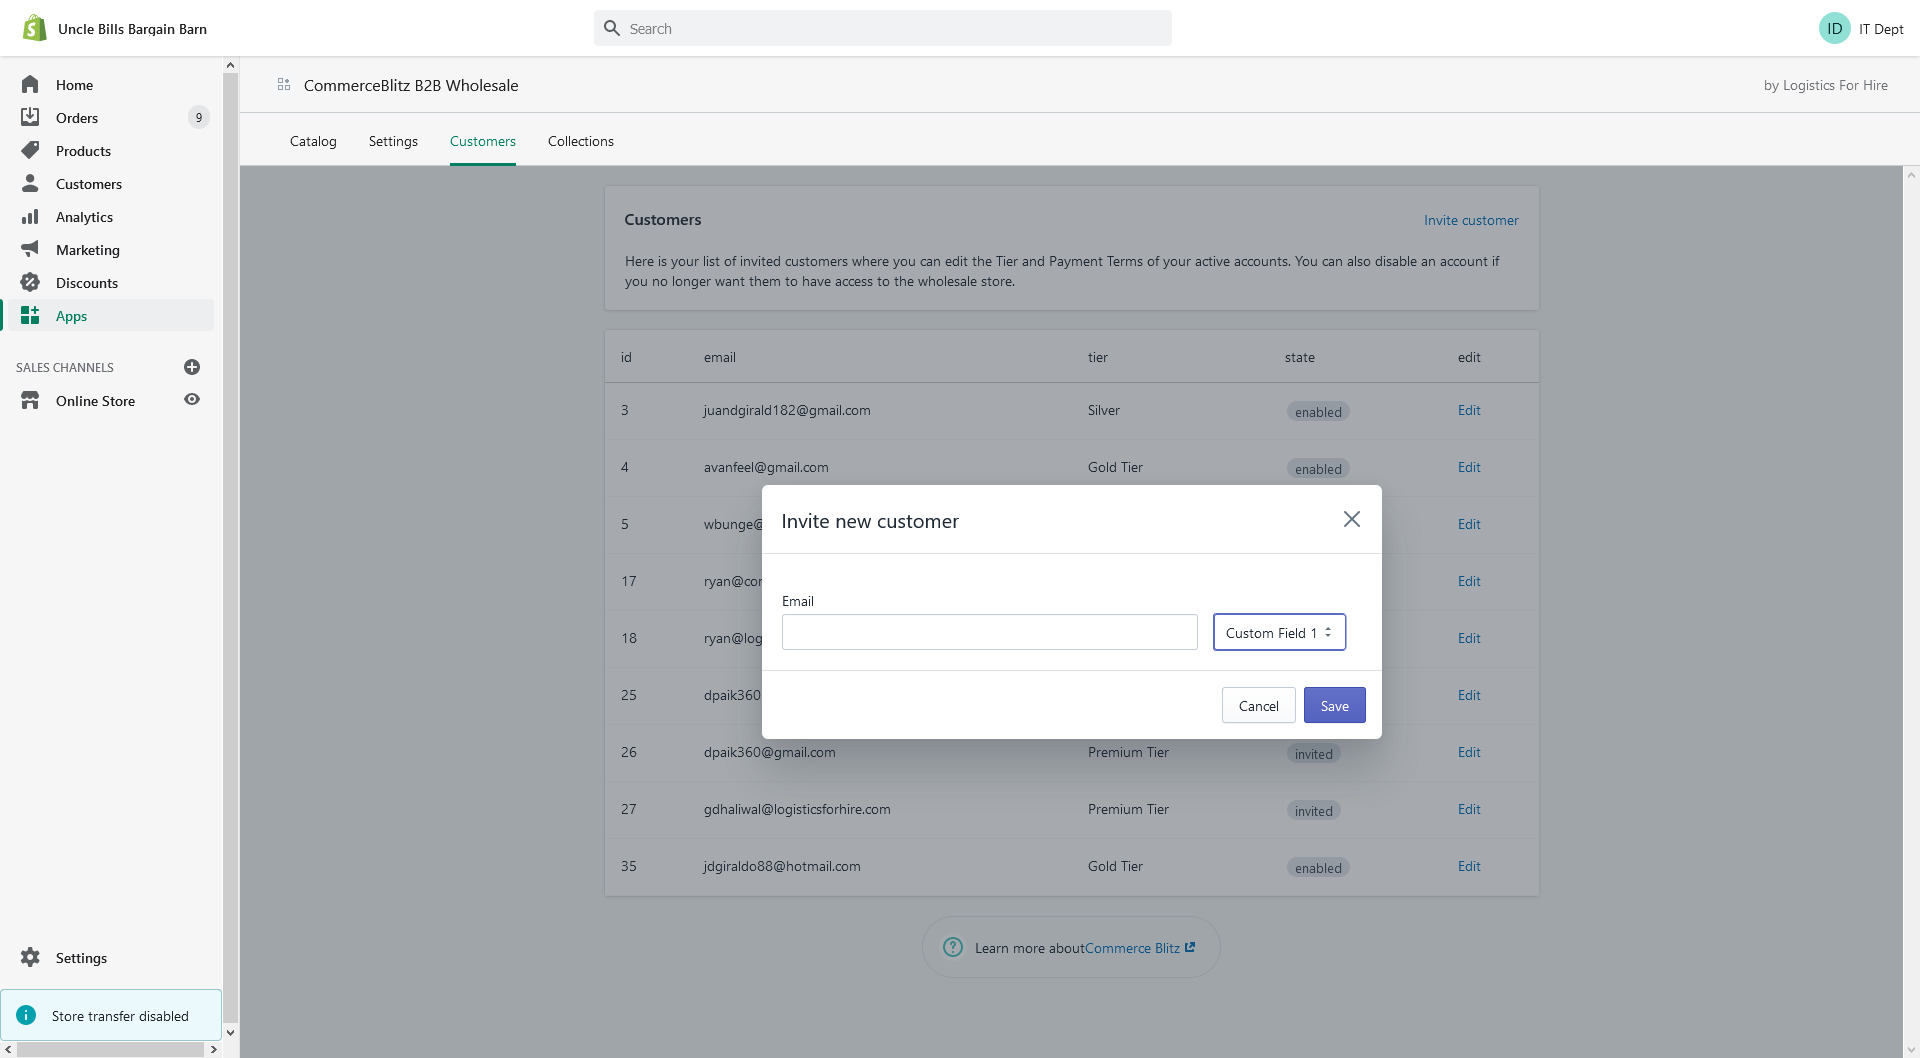
Task: Click the Silver tier cell
Action: (1104, 410)
